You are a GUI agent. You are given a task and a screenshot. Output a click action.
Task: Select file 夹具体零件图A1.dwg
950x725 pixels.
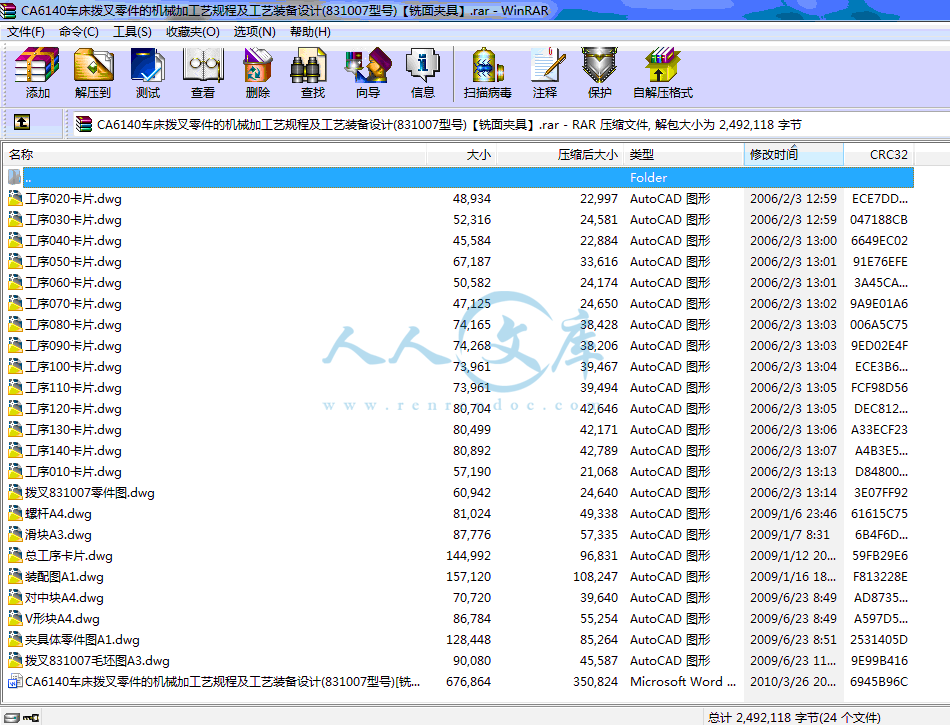[82, 640]
